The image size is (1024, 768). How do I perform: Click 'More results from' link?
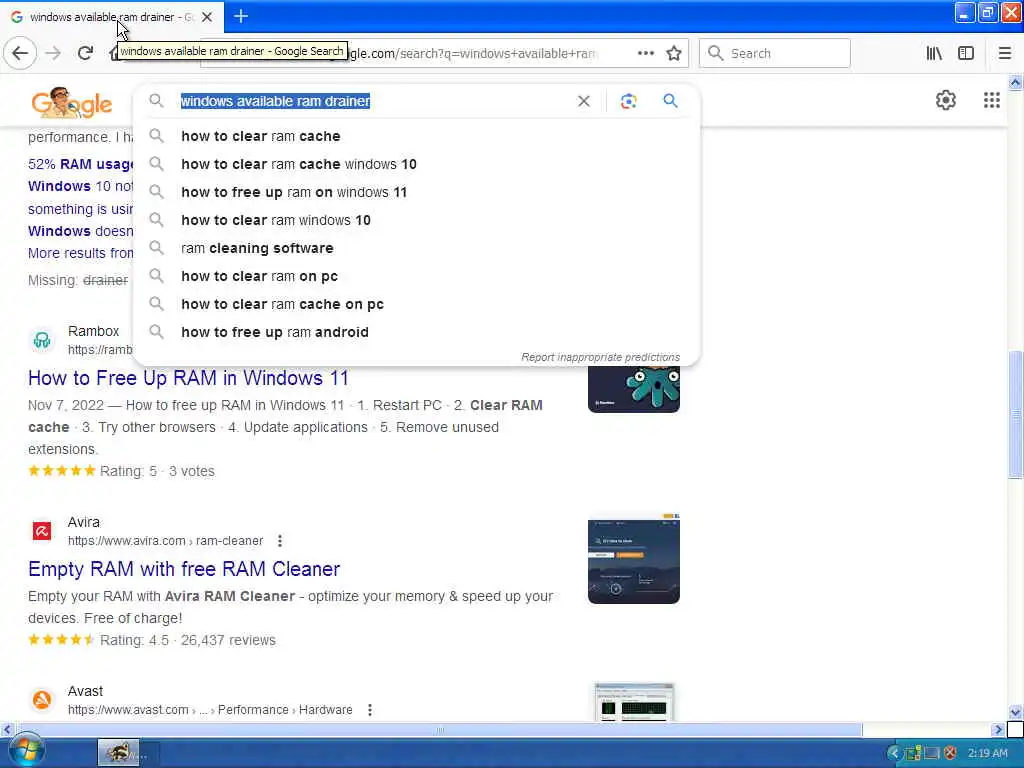click(80, 253)
